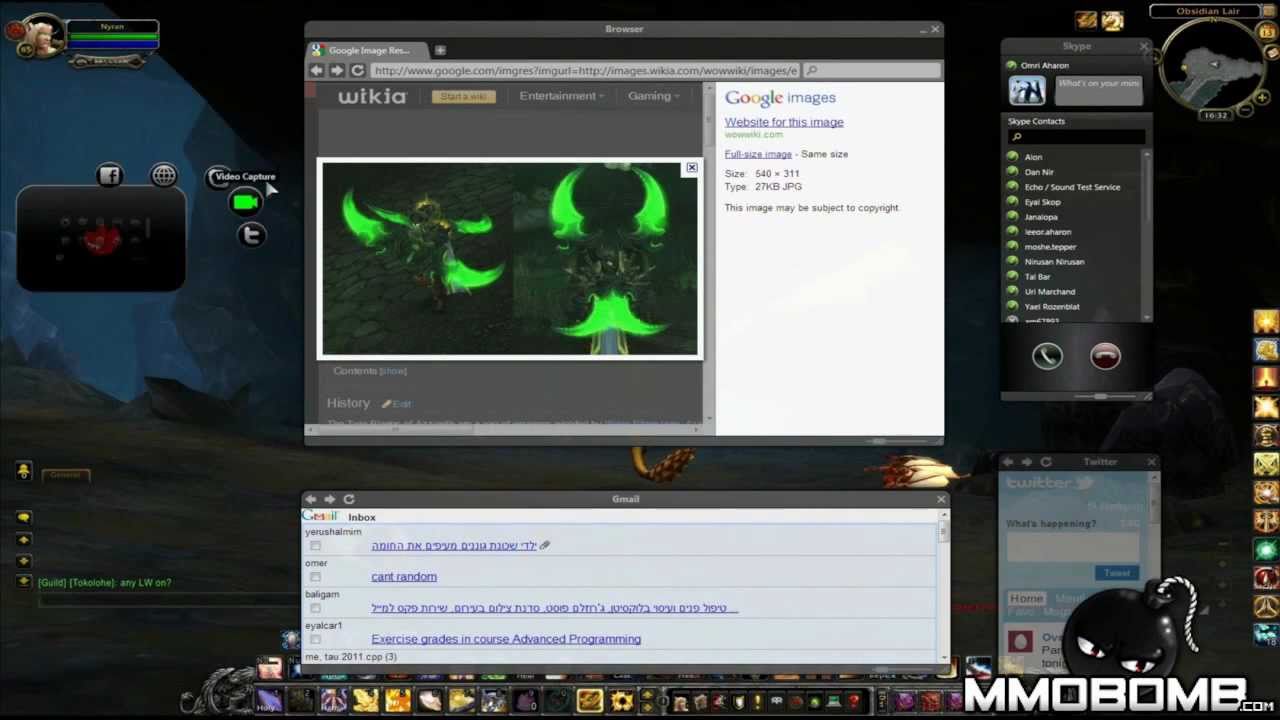Open Exercise grades in course email
This screenshot has width=1280, height=720.
[506, 639]
